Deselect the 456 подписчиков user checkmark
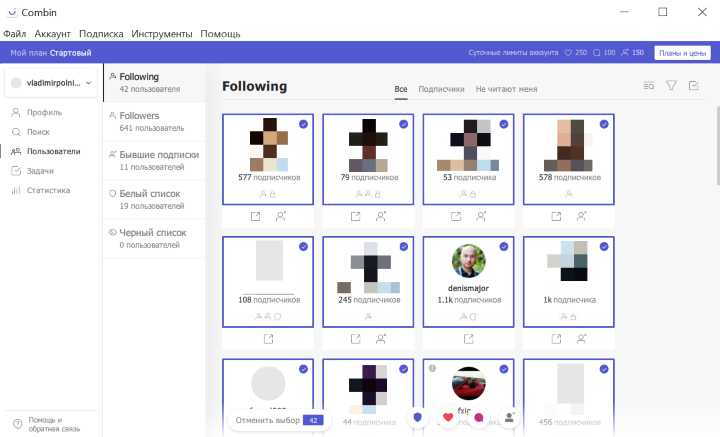This screenshot has width=720, height=437. tap(604, 369)
